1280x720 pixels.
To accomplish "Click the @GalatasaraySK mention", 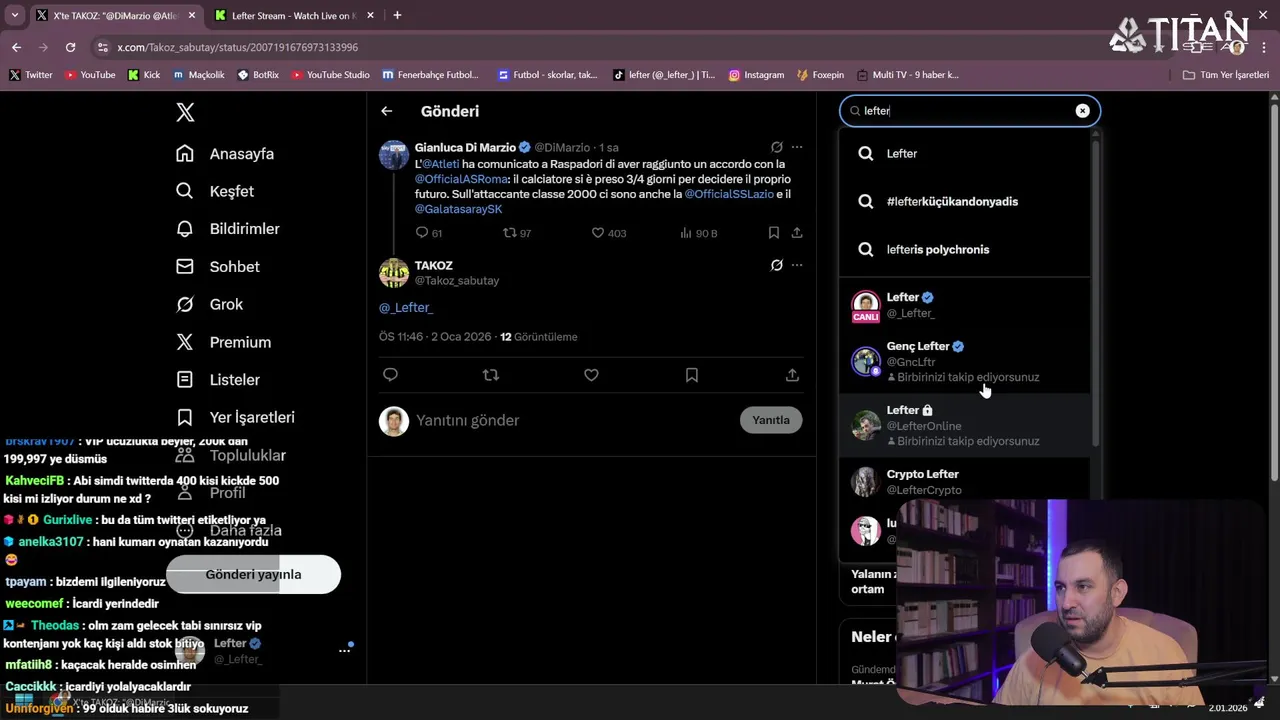I will (458, 209).
